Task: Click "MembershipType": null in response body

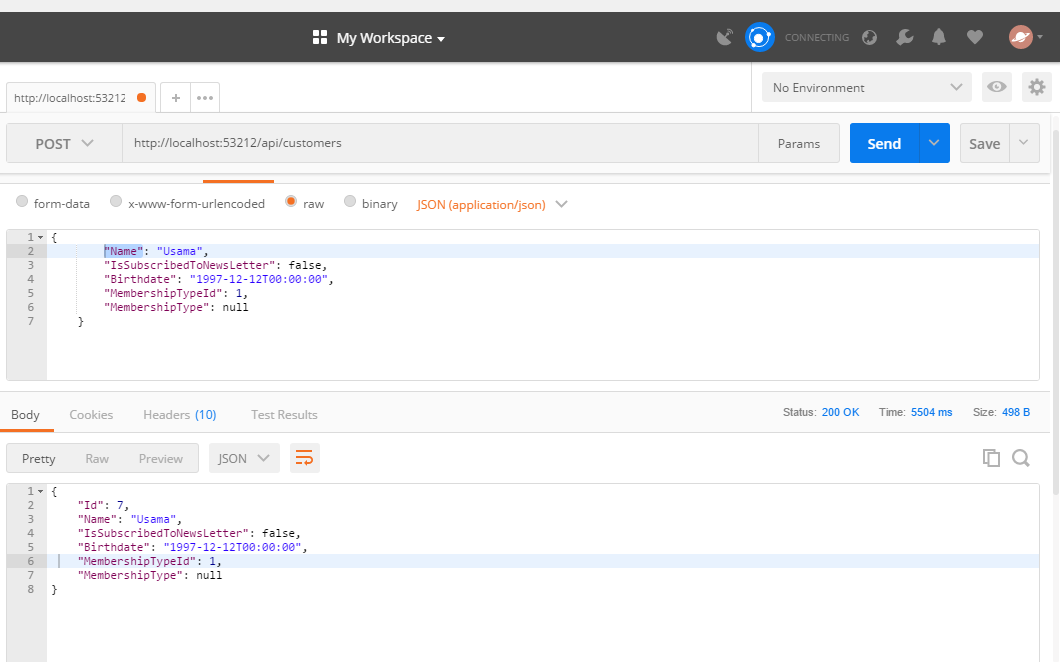Action: (149, 575)
